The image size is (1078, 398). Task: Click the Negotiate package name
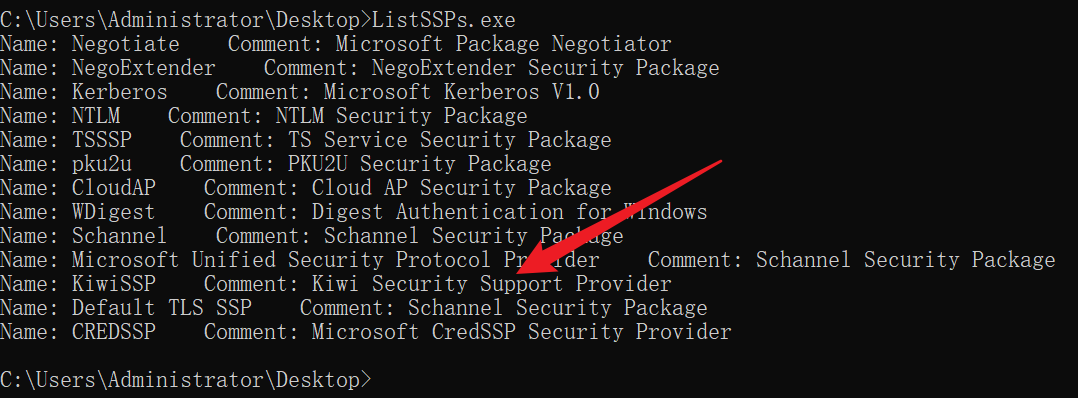point(125,45)
